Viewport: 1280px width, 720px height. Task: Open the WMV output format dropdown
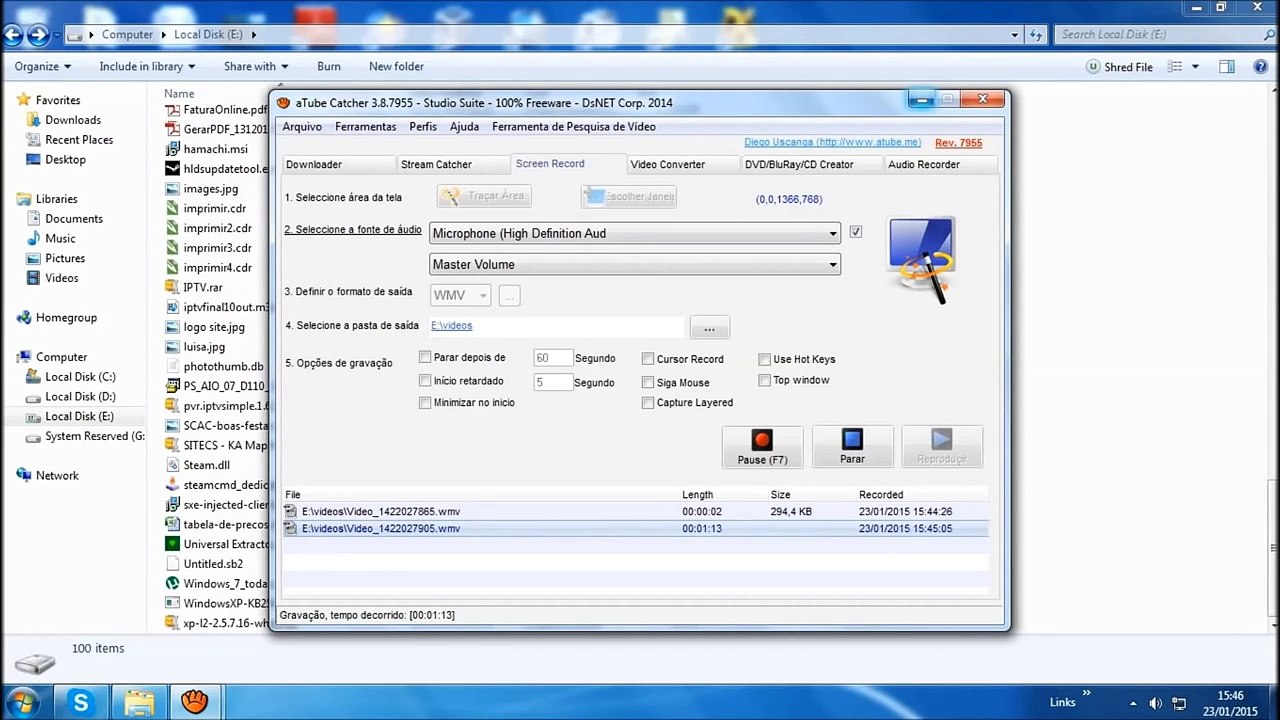461,296
